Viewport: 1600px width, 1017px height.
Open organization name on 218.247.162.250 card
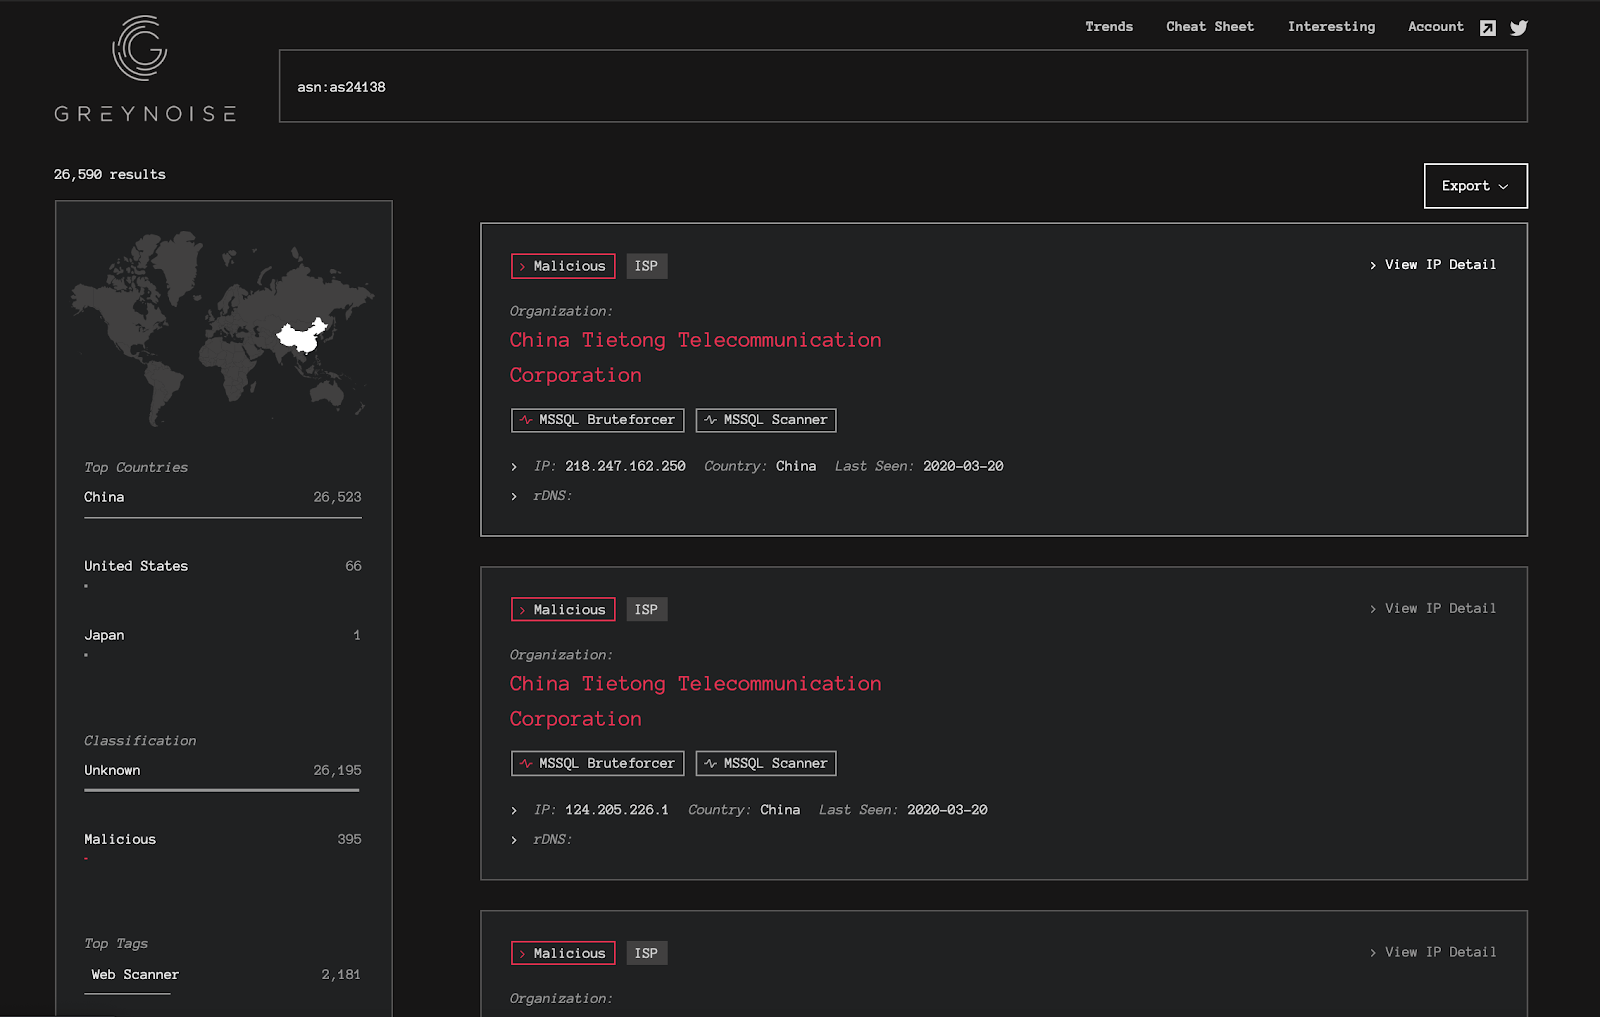(696, 358)
